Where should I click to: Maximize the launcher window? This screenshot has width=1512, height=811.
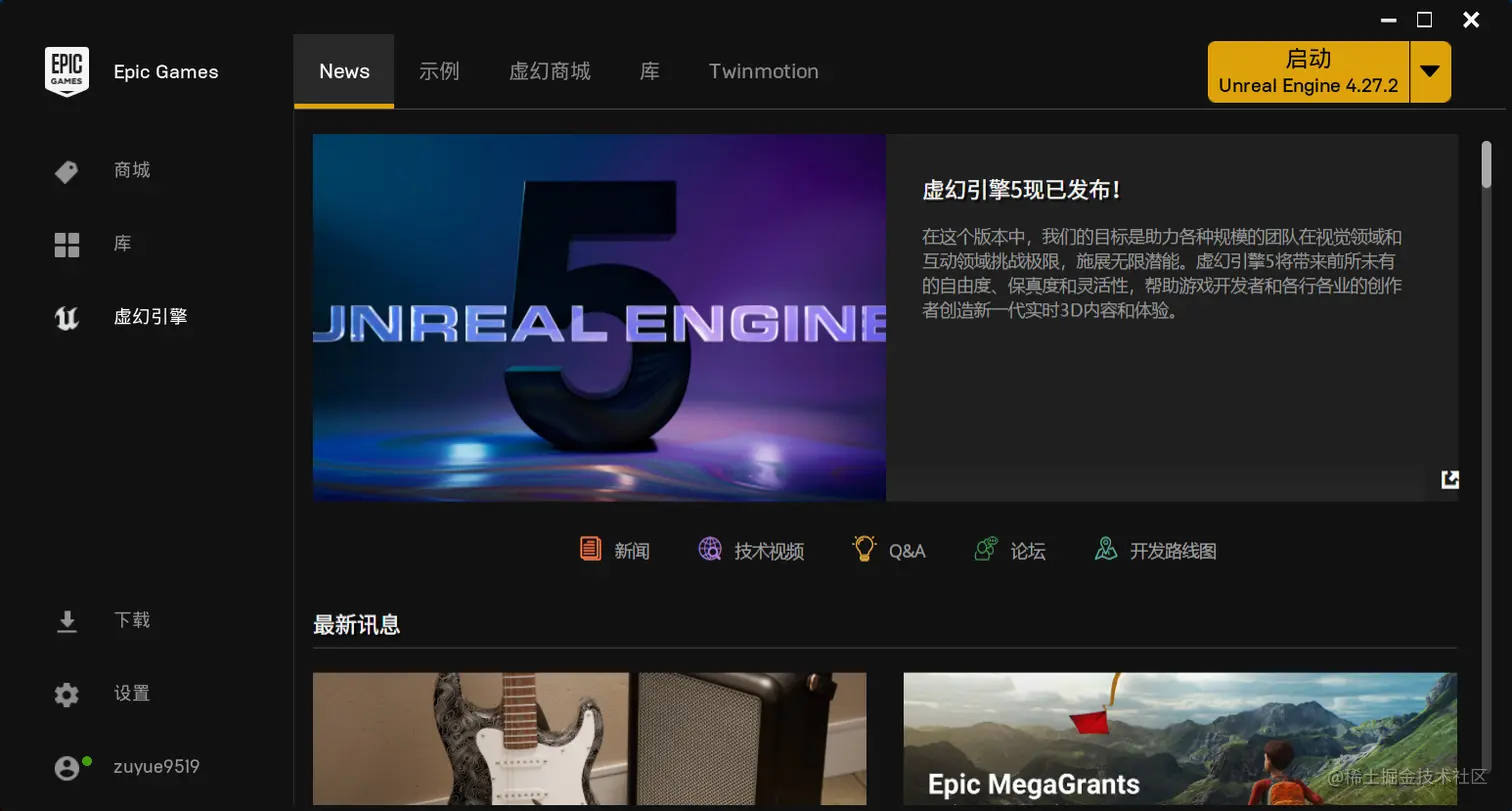1425,20
